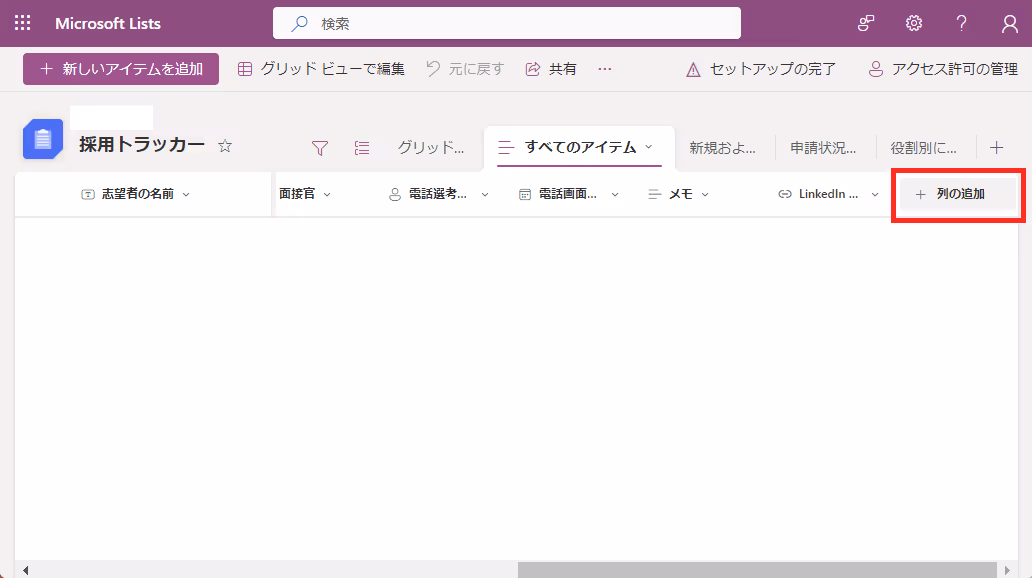Click the scrollbar right arrow
1032x578 pixels.
1007,570
